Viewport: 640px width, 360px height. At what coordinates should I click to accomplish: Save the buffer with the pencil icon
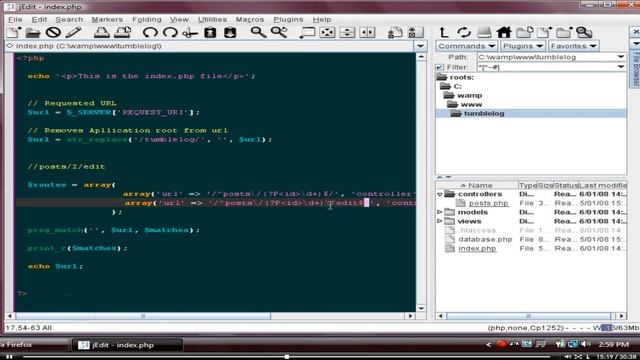73,32
